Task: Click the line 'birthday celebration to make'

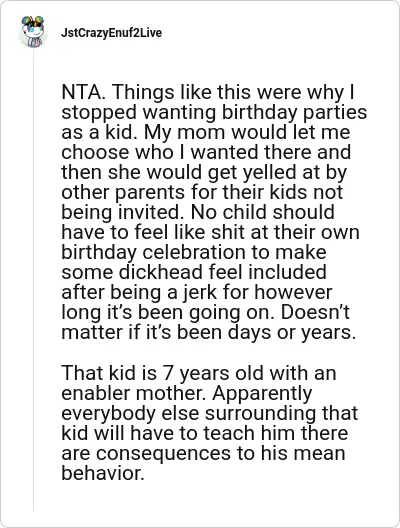Action: click(194, 252)
